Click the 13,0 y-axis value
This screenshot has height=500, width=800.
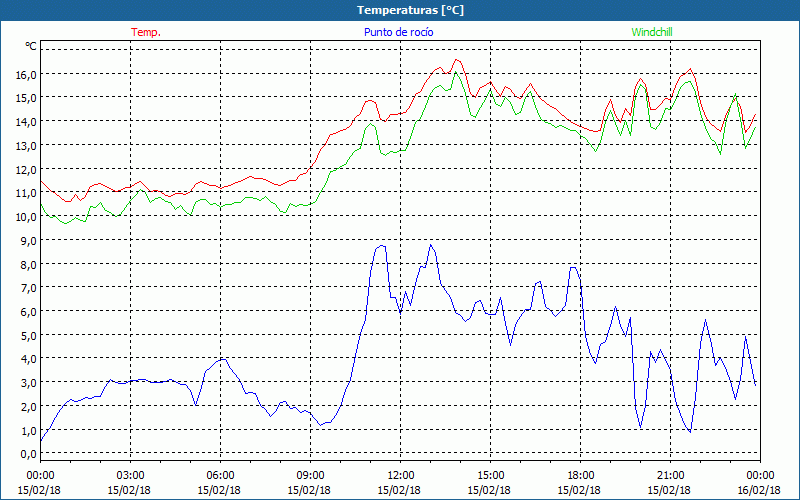click(27, 145)
